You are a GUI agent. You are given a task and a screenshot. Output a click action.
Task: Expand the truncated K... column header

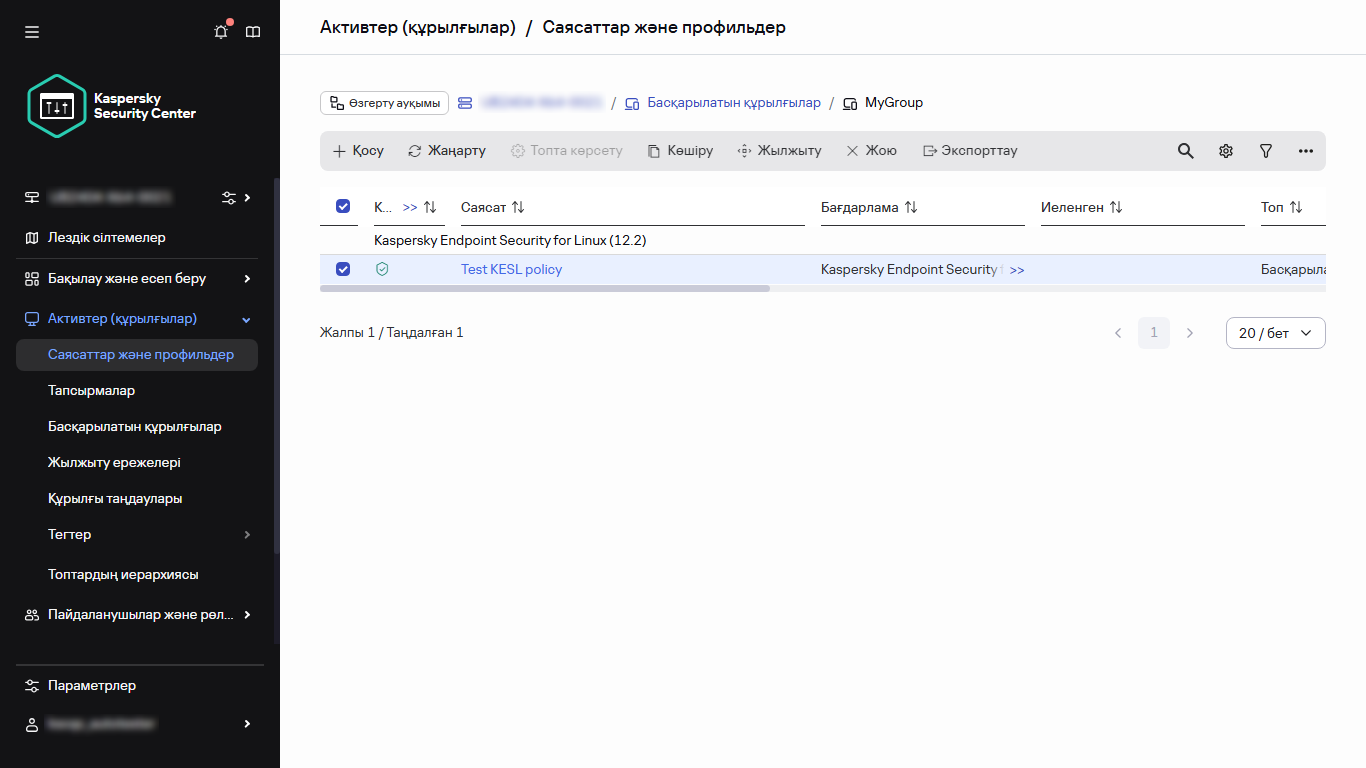click(x=410, y=207)
